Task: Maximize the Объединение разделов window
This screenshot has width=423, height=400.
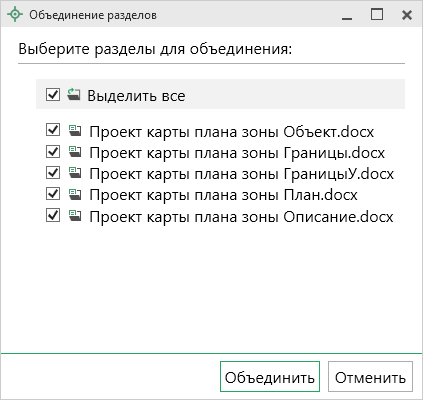Action: (x=377, y=14)
